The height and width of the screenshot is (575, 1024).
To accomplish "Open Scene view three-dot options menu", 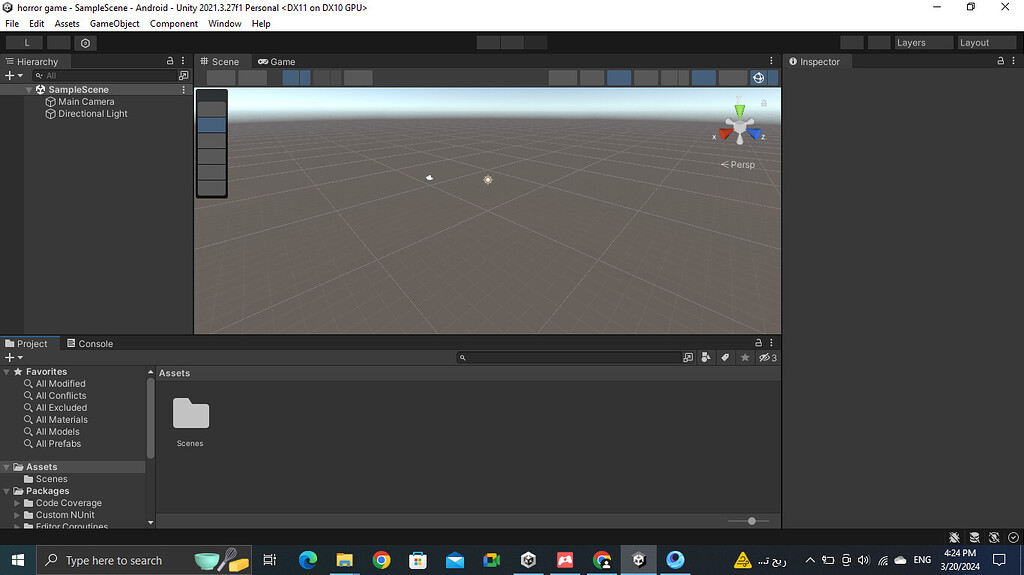I will pos(771,61).
